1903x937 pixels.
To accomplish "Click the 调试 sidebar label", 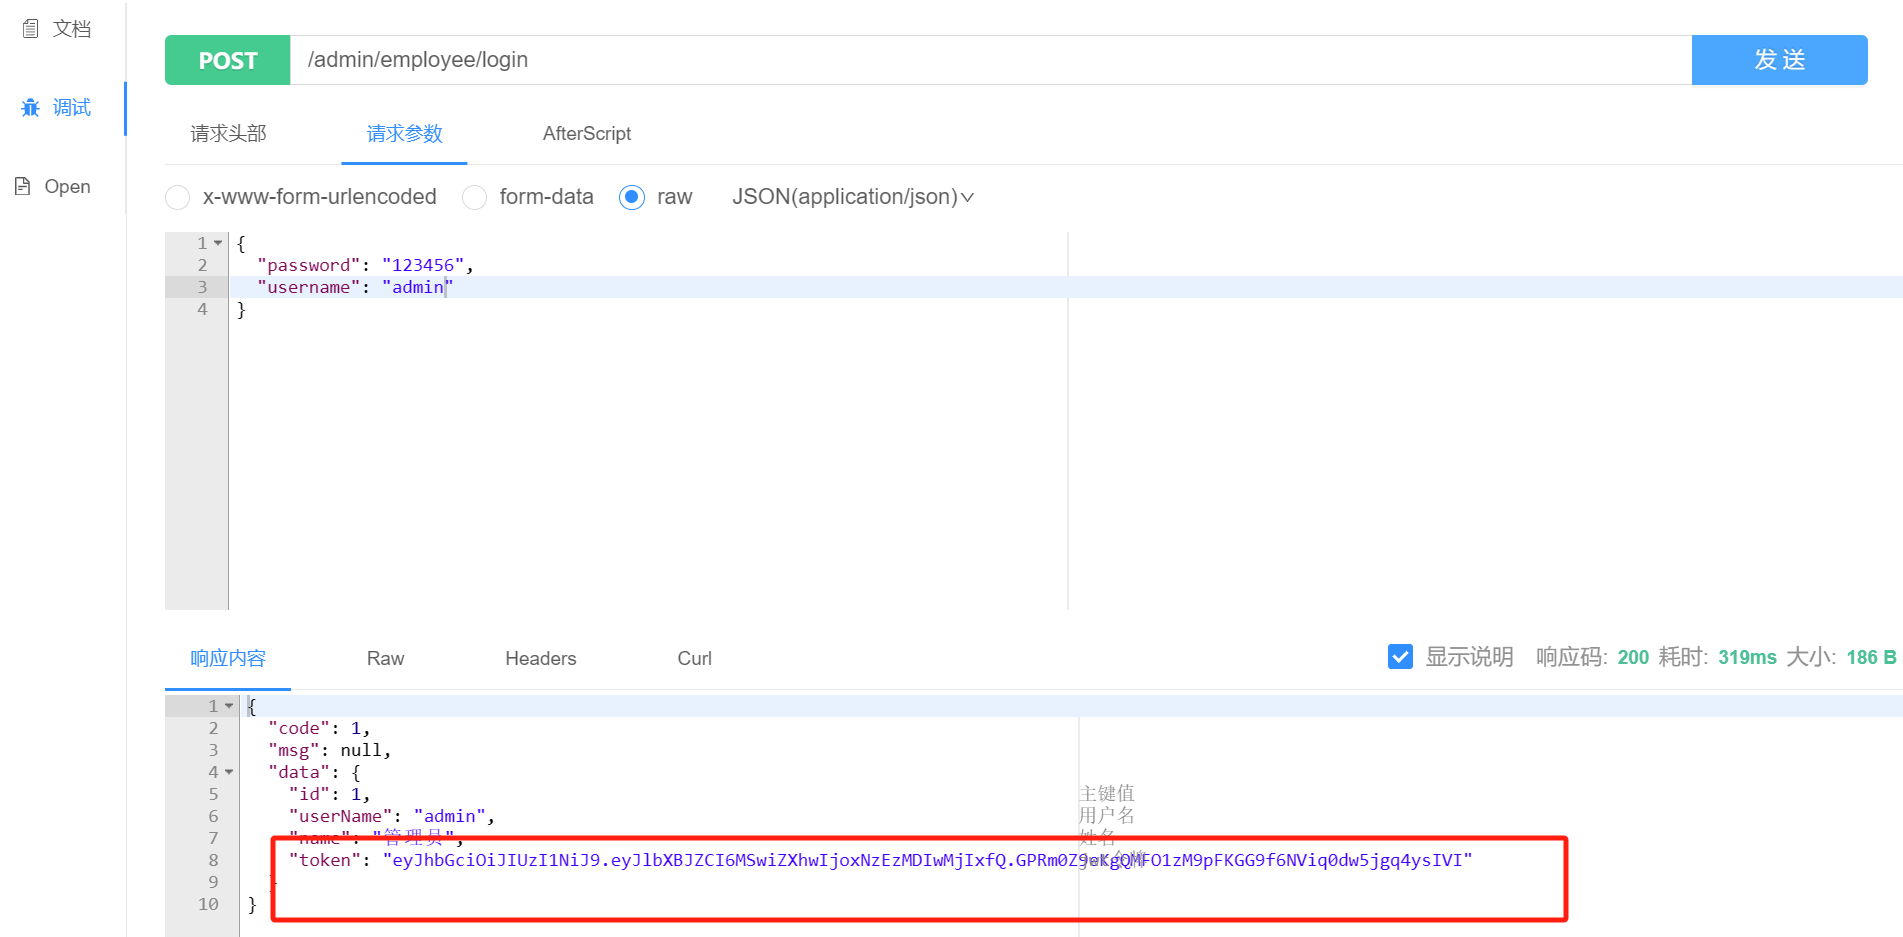I will click(72, 107).
